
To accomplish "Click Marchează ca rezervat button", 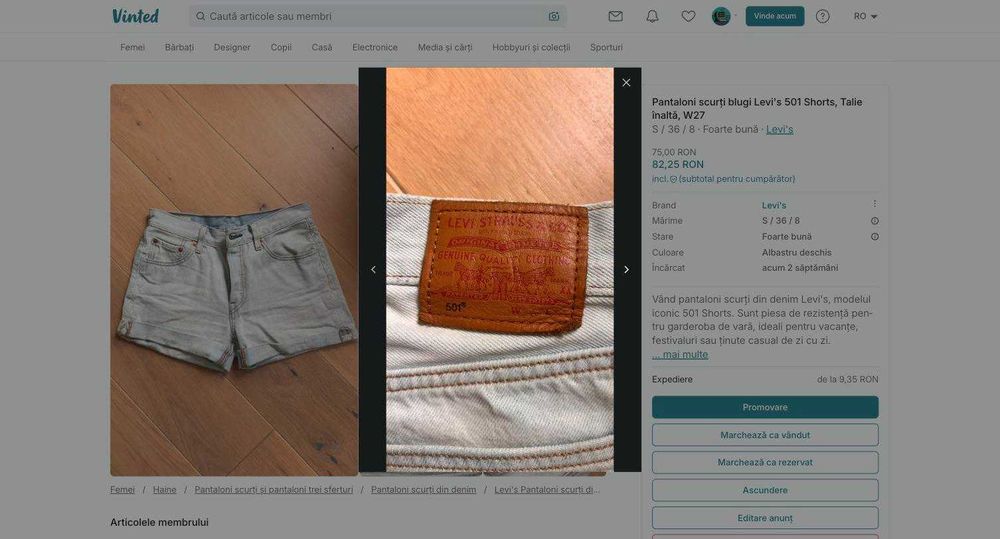I will coord(765,462).
